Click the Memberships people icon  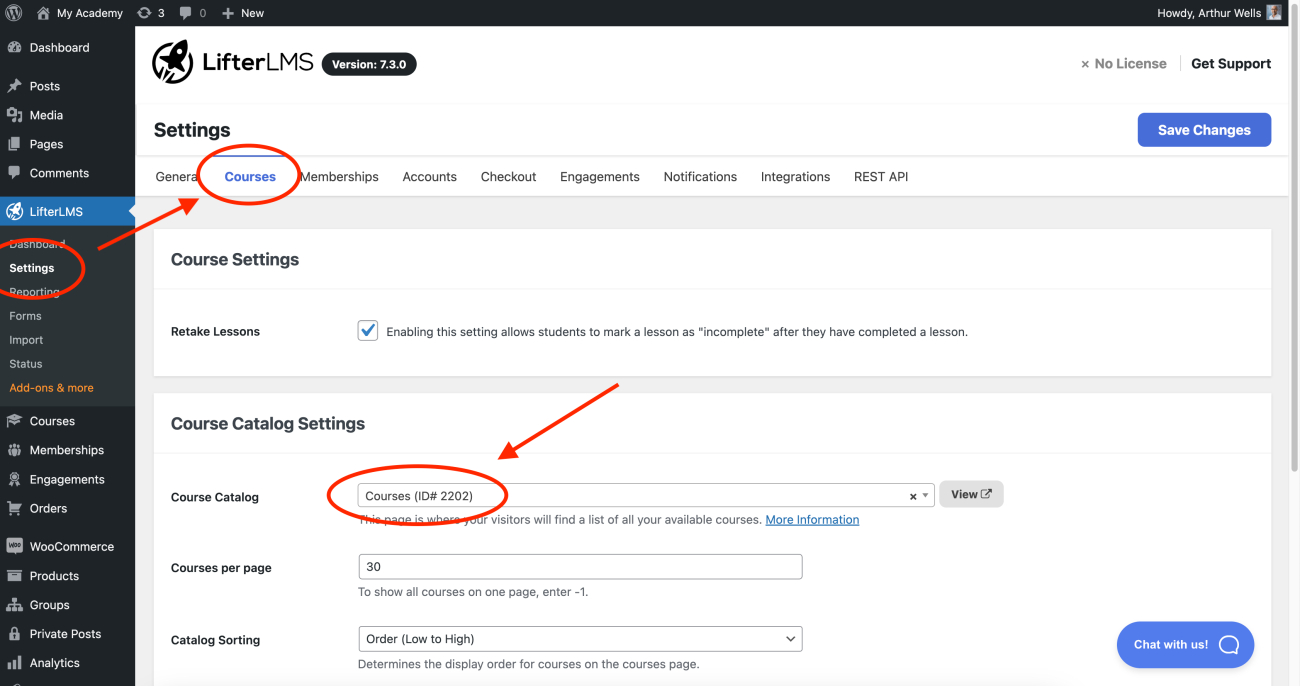14,450
